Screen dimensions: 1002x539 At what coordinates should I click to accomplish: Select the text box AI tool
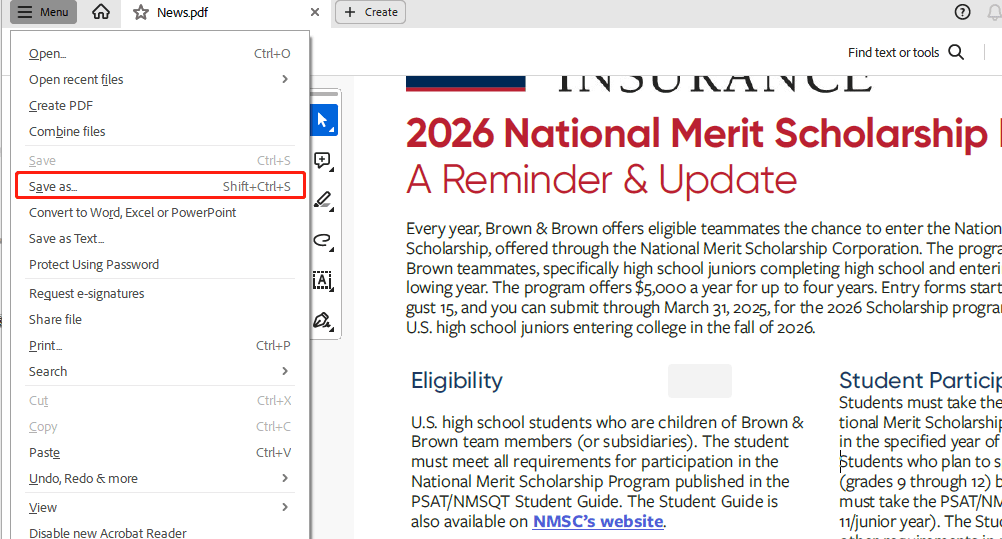(323, 281)
